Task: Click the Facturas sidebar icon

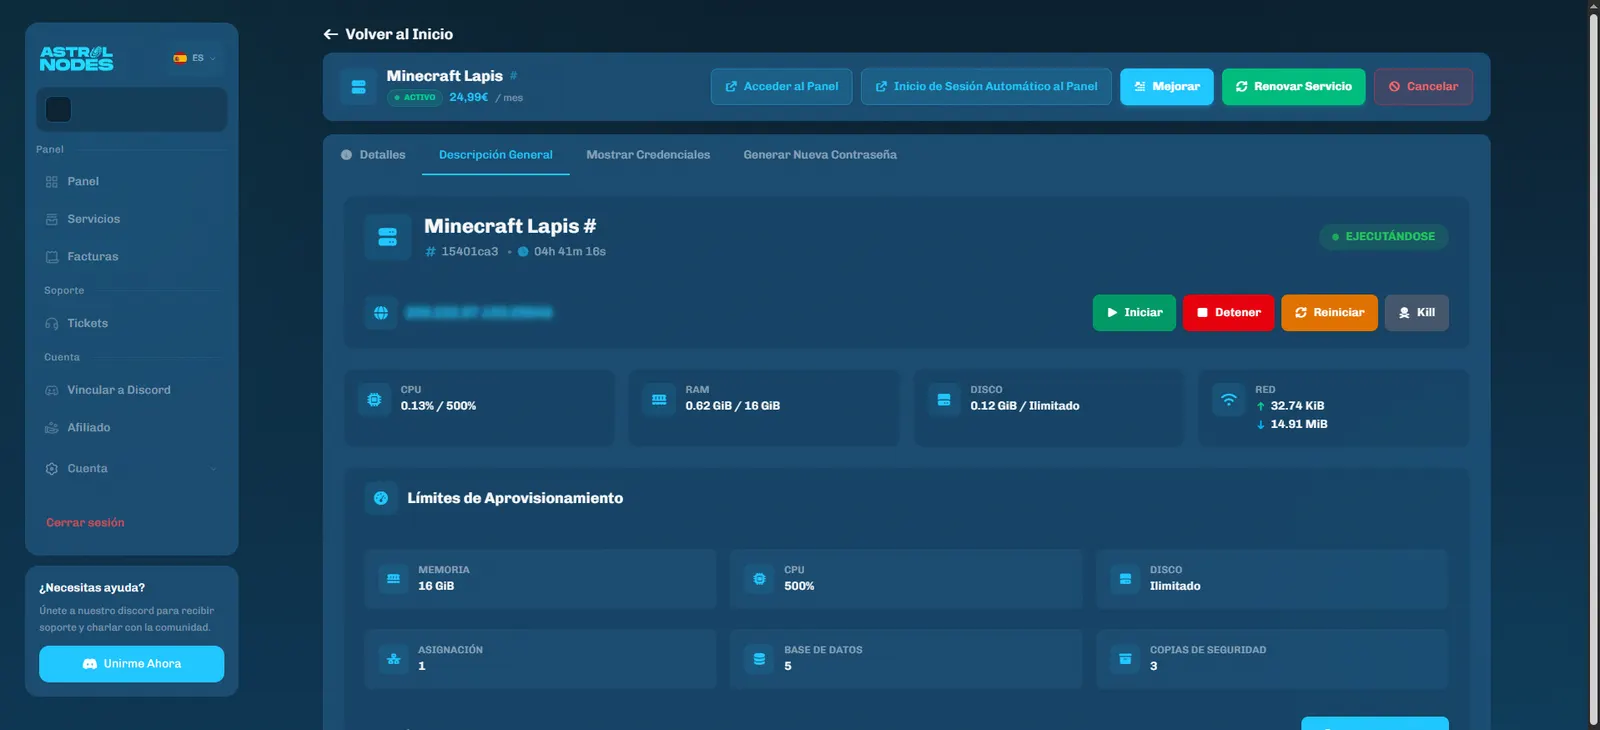Action: 52,257
